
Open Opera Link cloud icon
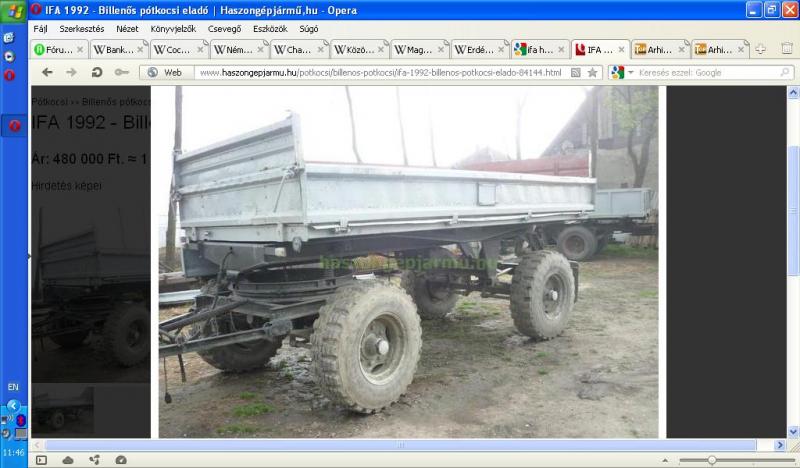[68, 460]
